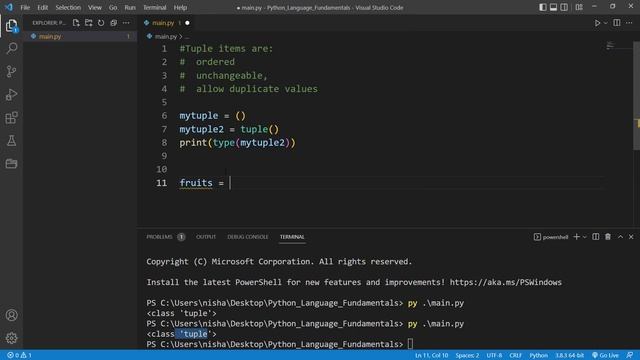Place cursor in mytuple2 = tuple() line
This screenshot has width=640, height=360.
[x=229, y=129]
